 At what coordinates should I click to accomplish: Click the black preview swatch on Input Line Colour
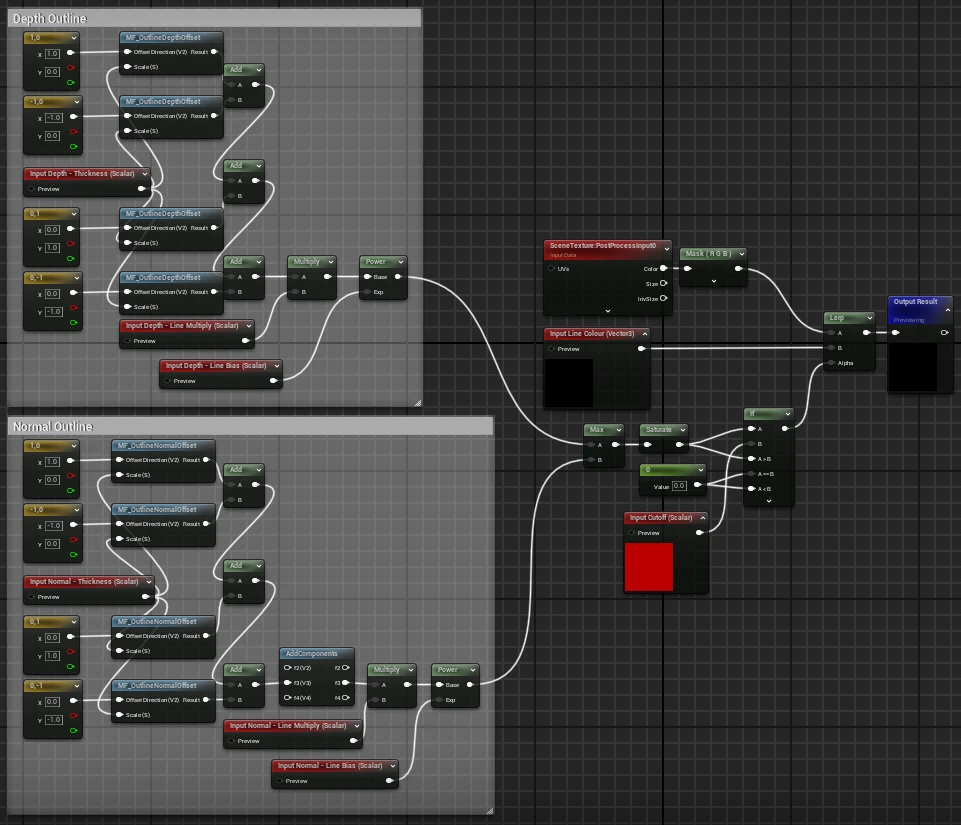coord(569,382)
